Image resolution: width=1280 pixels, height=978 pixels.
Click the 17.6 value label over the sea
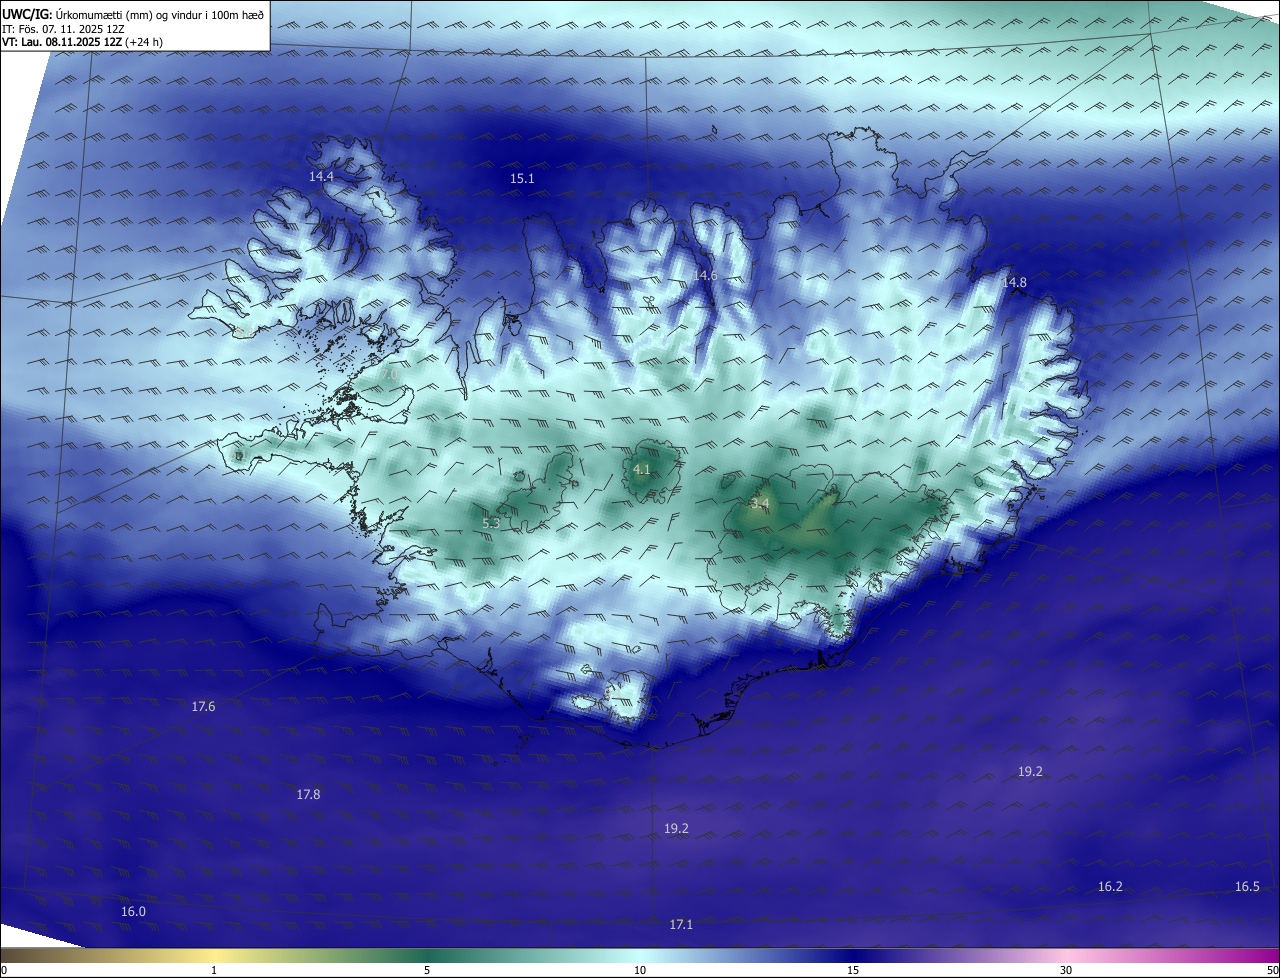click(203, 707)
